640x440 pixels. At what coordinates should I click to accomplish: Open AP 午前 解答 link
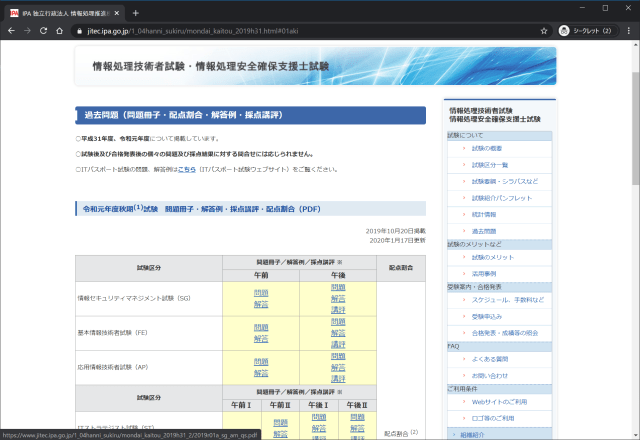[x=261, y=373]
